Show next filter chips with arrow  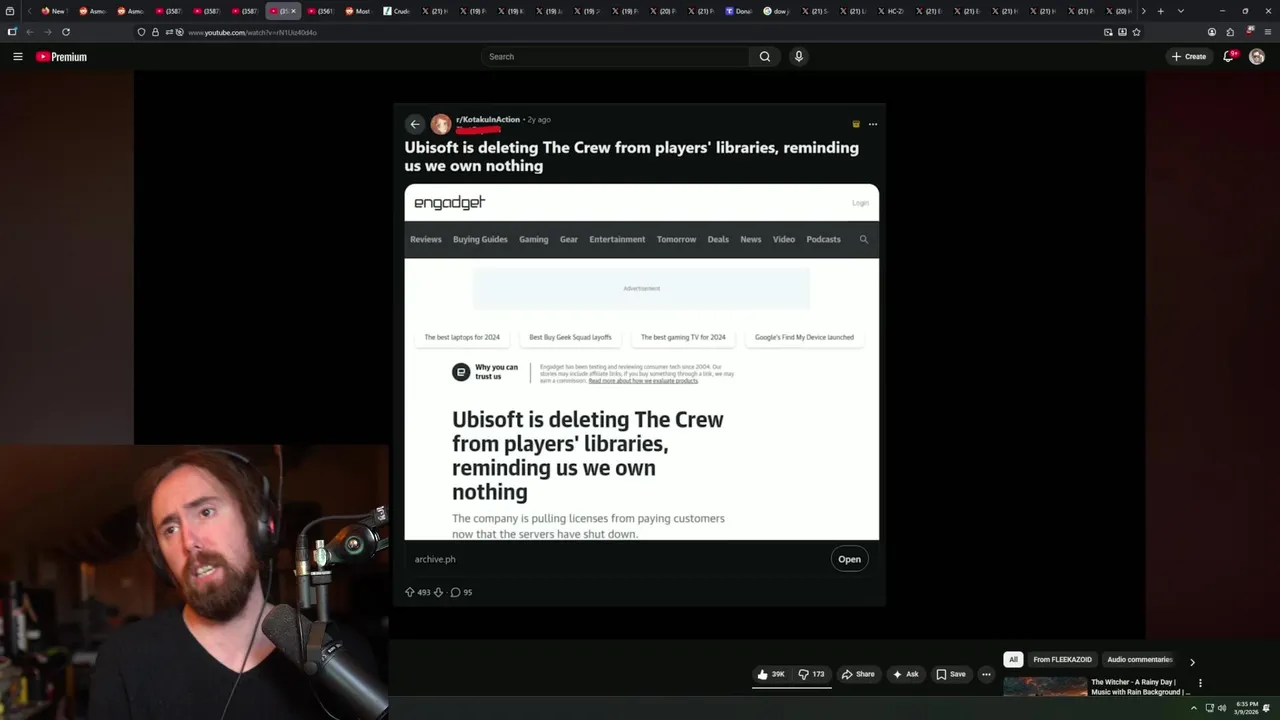[1192, 662]
